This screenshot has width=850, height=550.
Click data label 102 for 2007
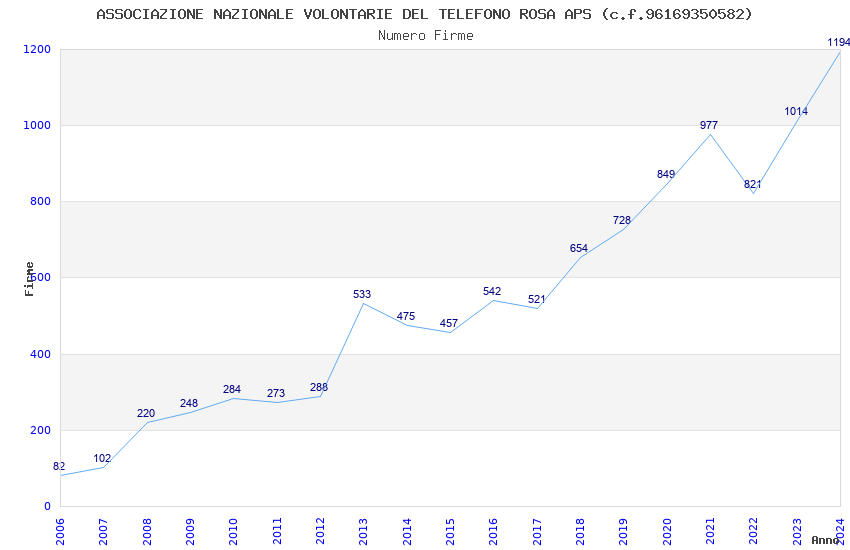click(102, 458)
